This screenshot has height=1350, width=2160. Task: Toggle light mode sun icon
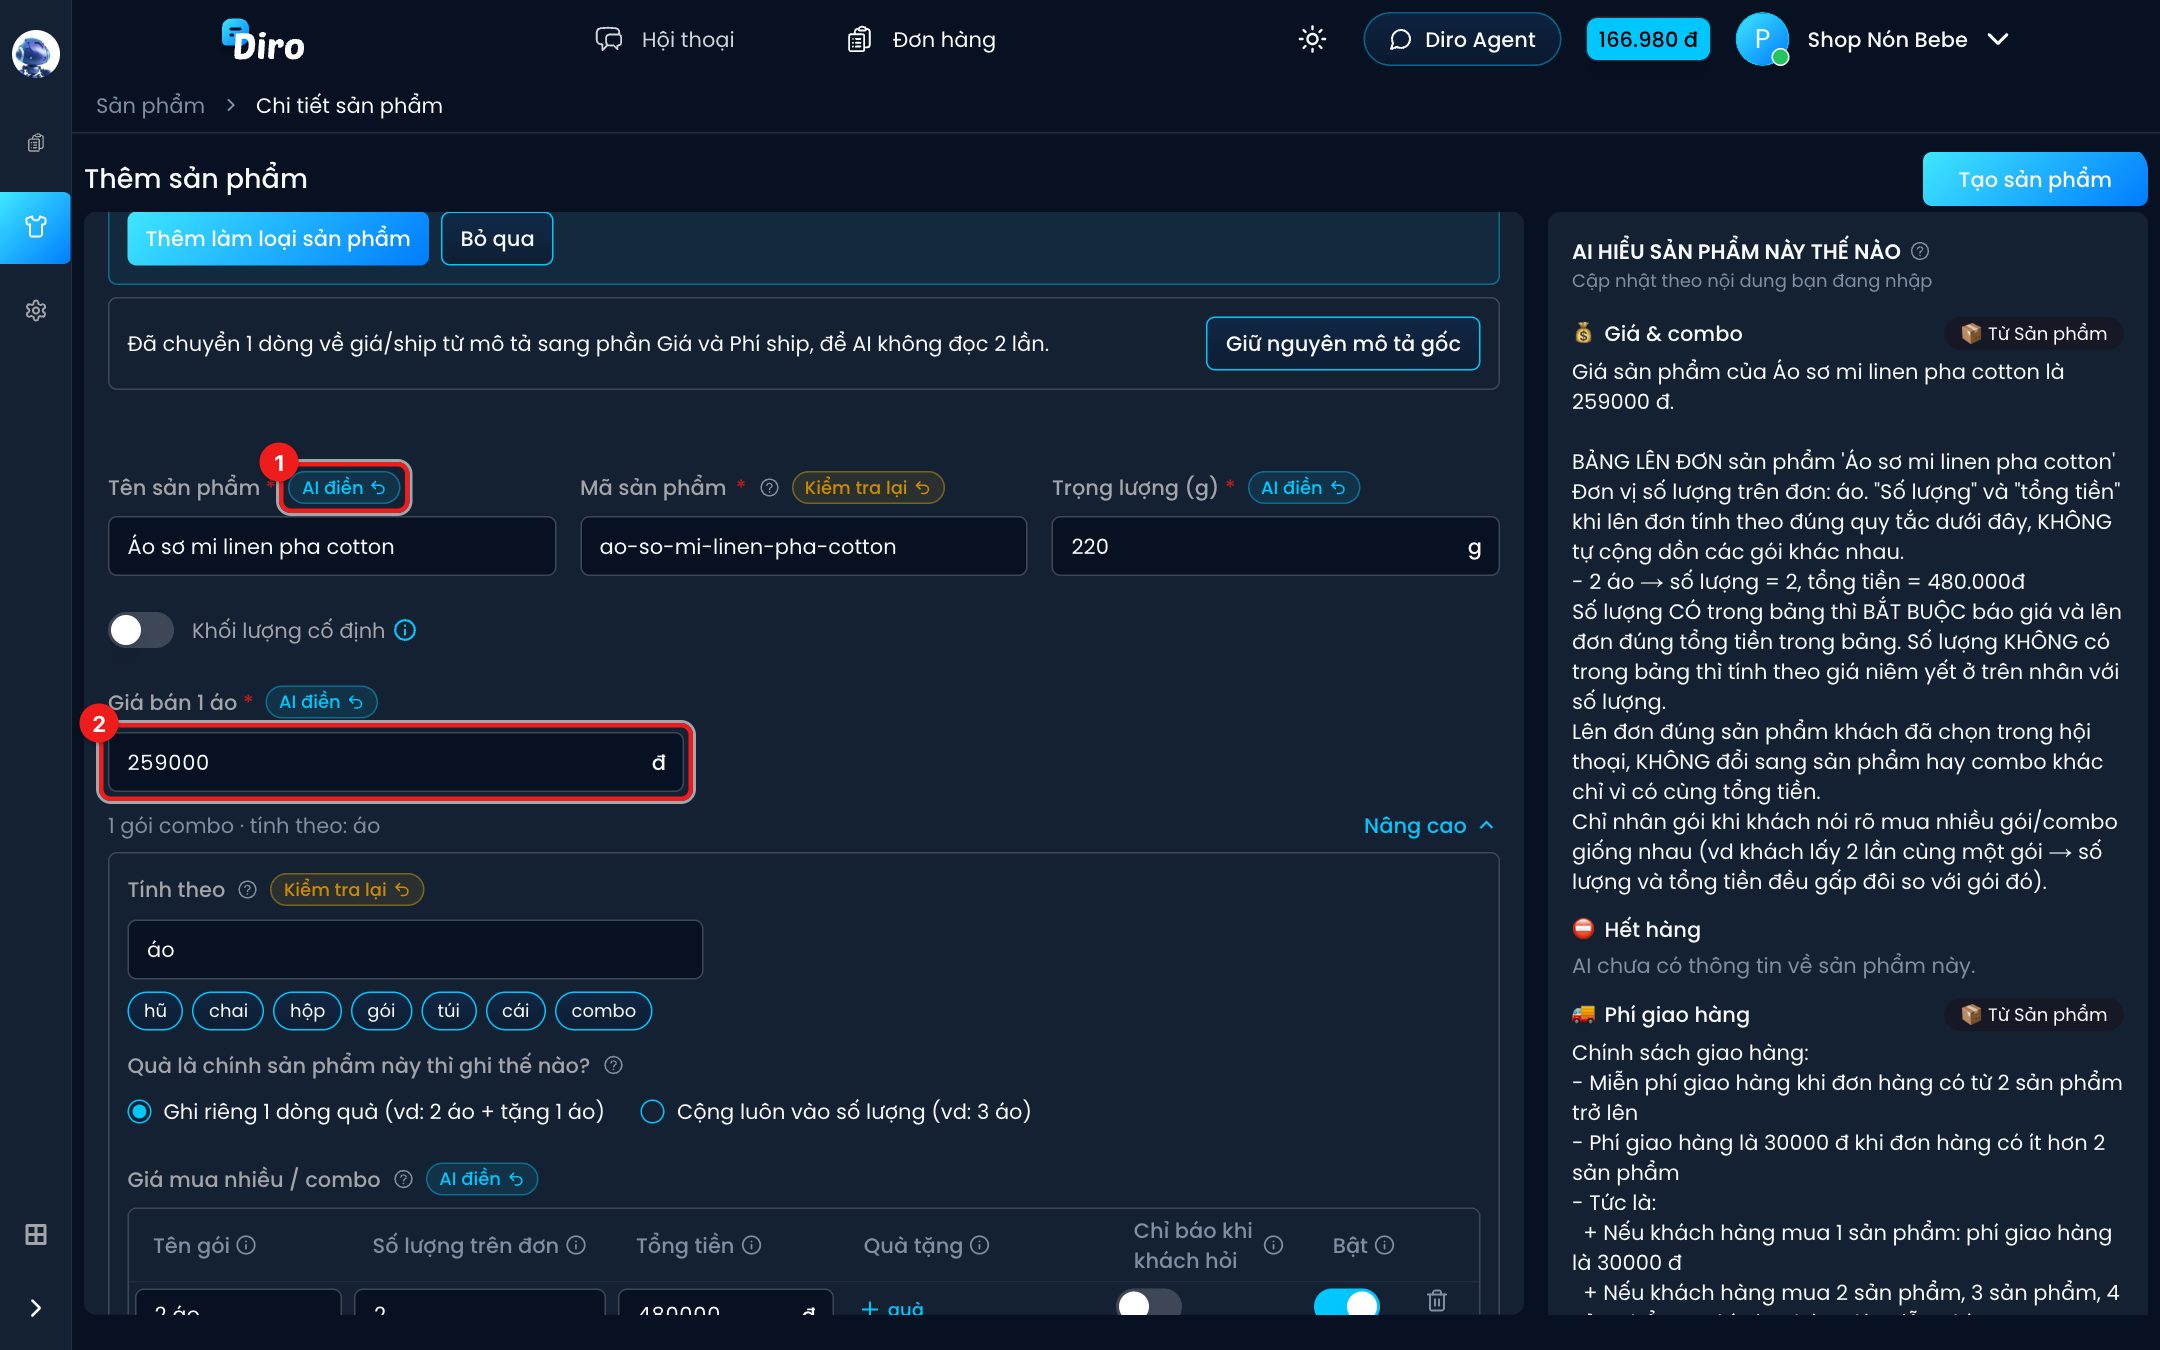[x=1312, y=40]
